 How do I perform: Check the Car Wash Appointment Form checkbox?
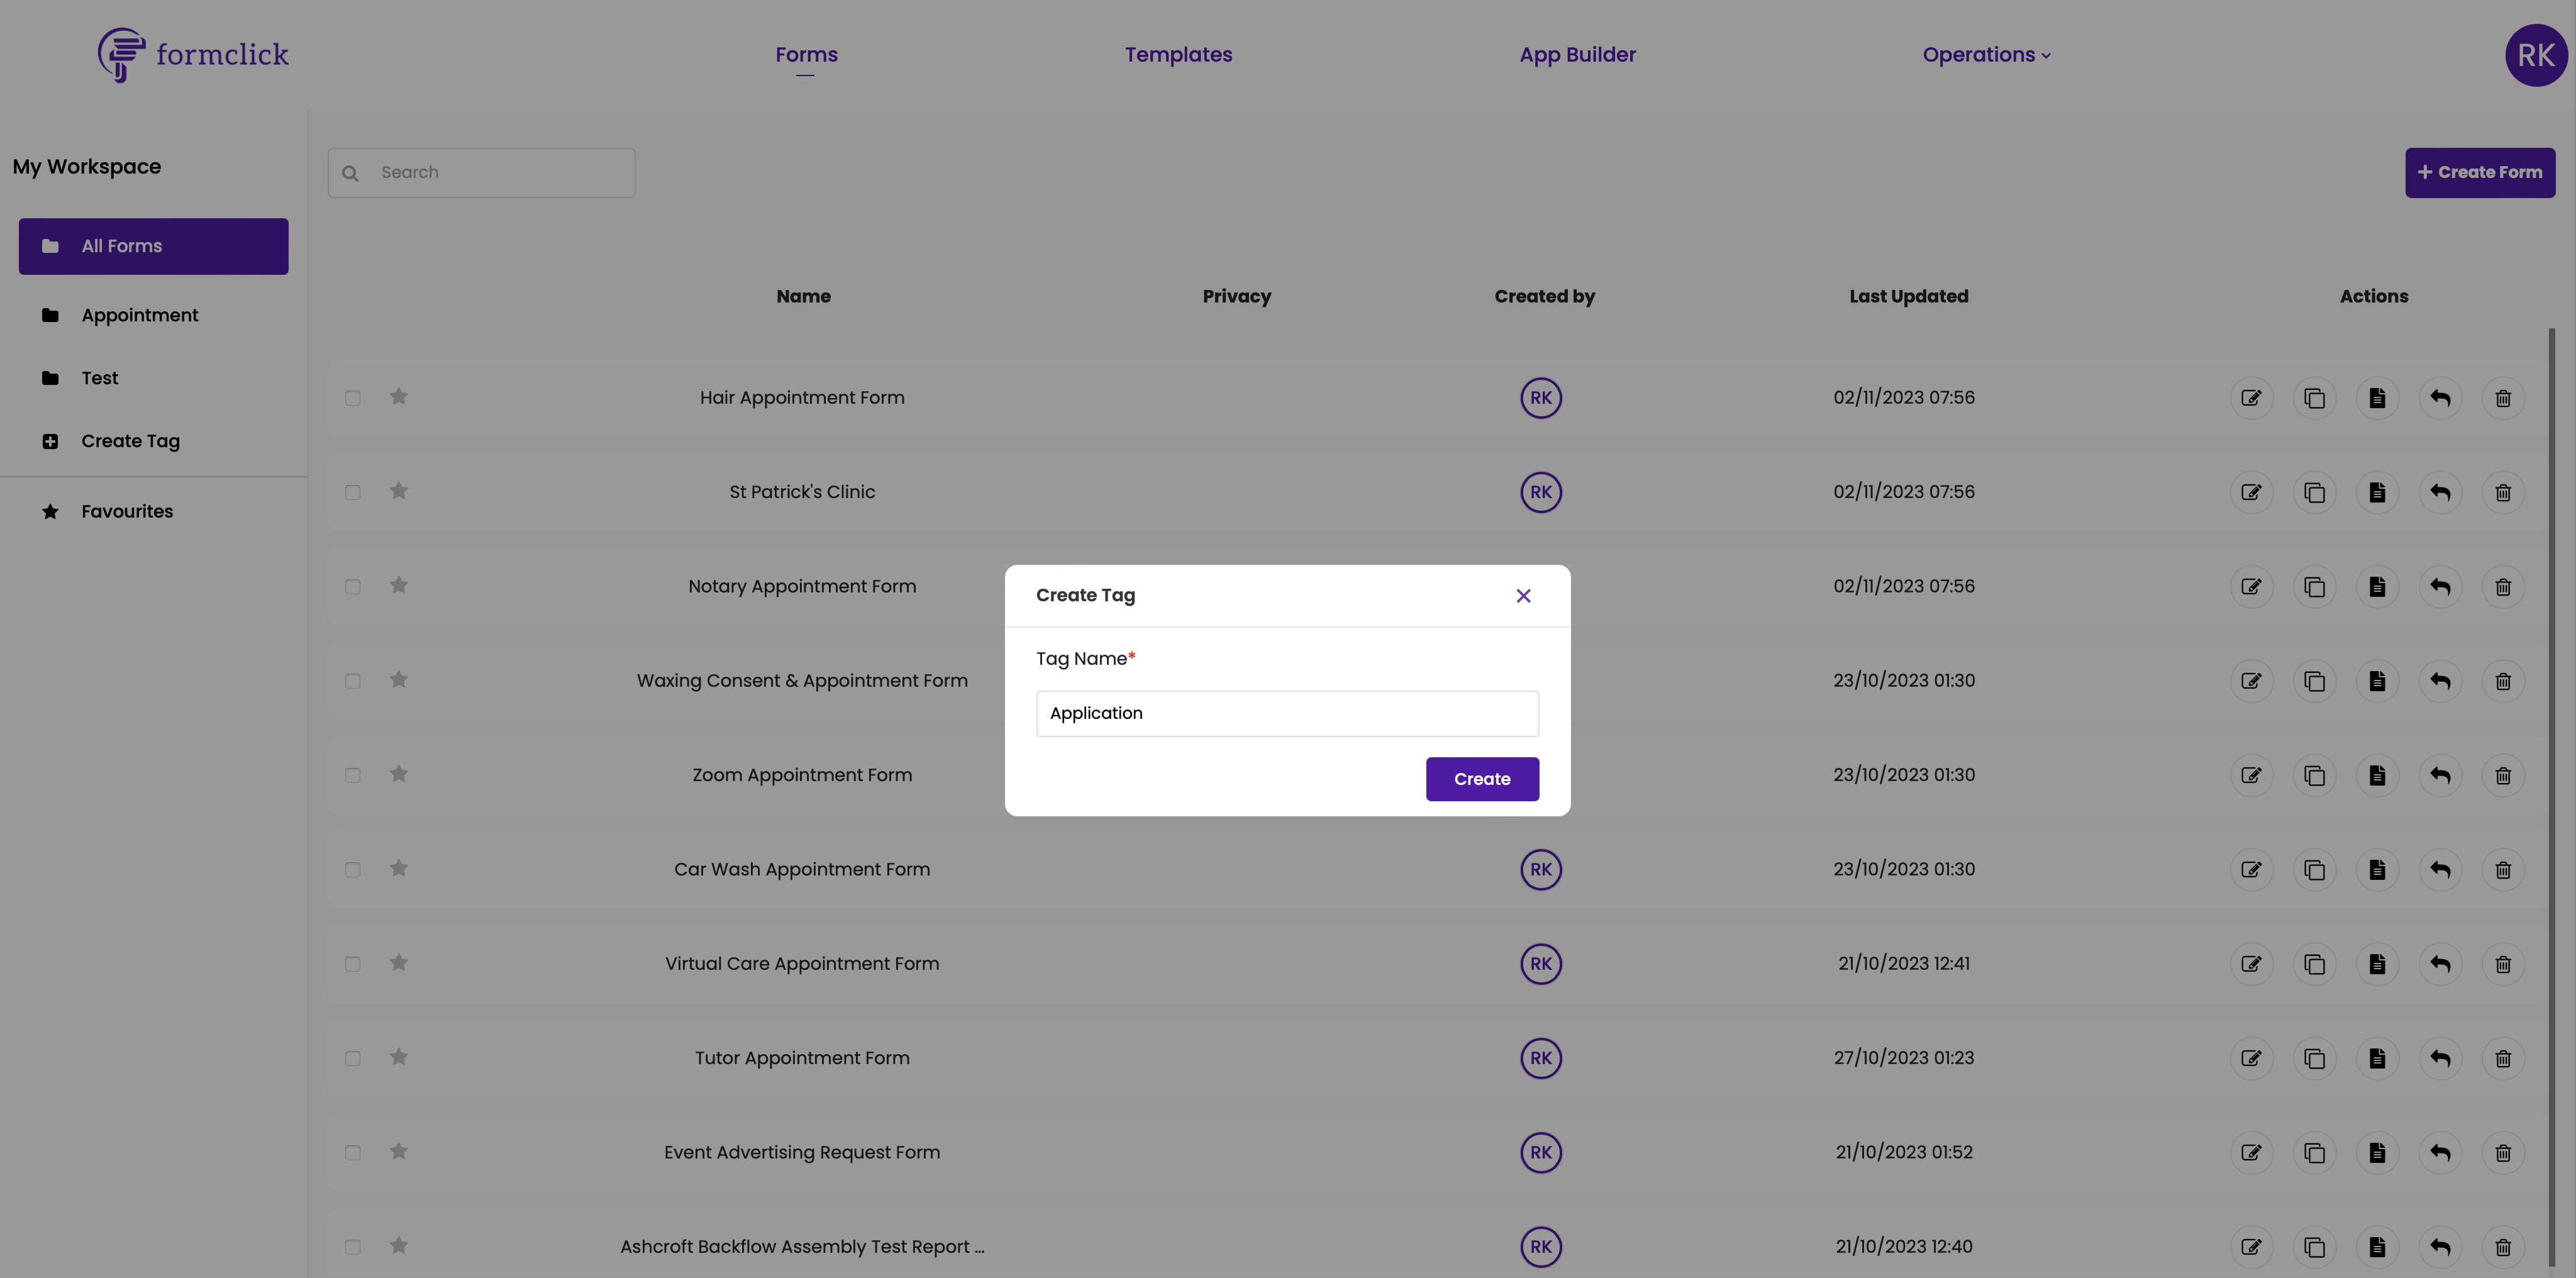point(353,870)
